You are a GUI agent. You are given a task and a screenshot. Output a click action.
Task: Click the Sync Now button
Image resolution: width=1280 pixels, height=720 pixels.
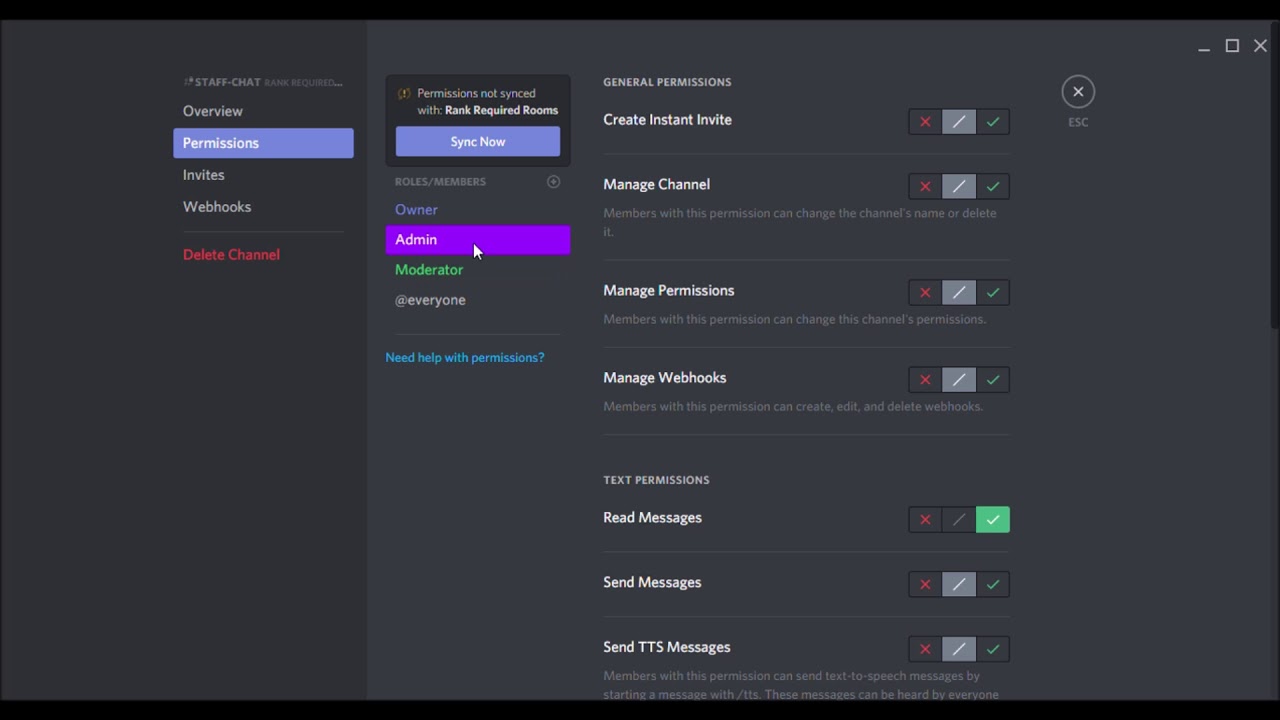pyautogui.click(x=478, y=142)
